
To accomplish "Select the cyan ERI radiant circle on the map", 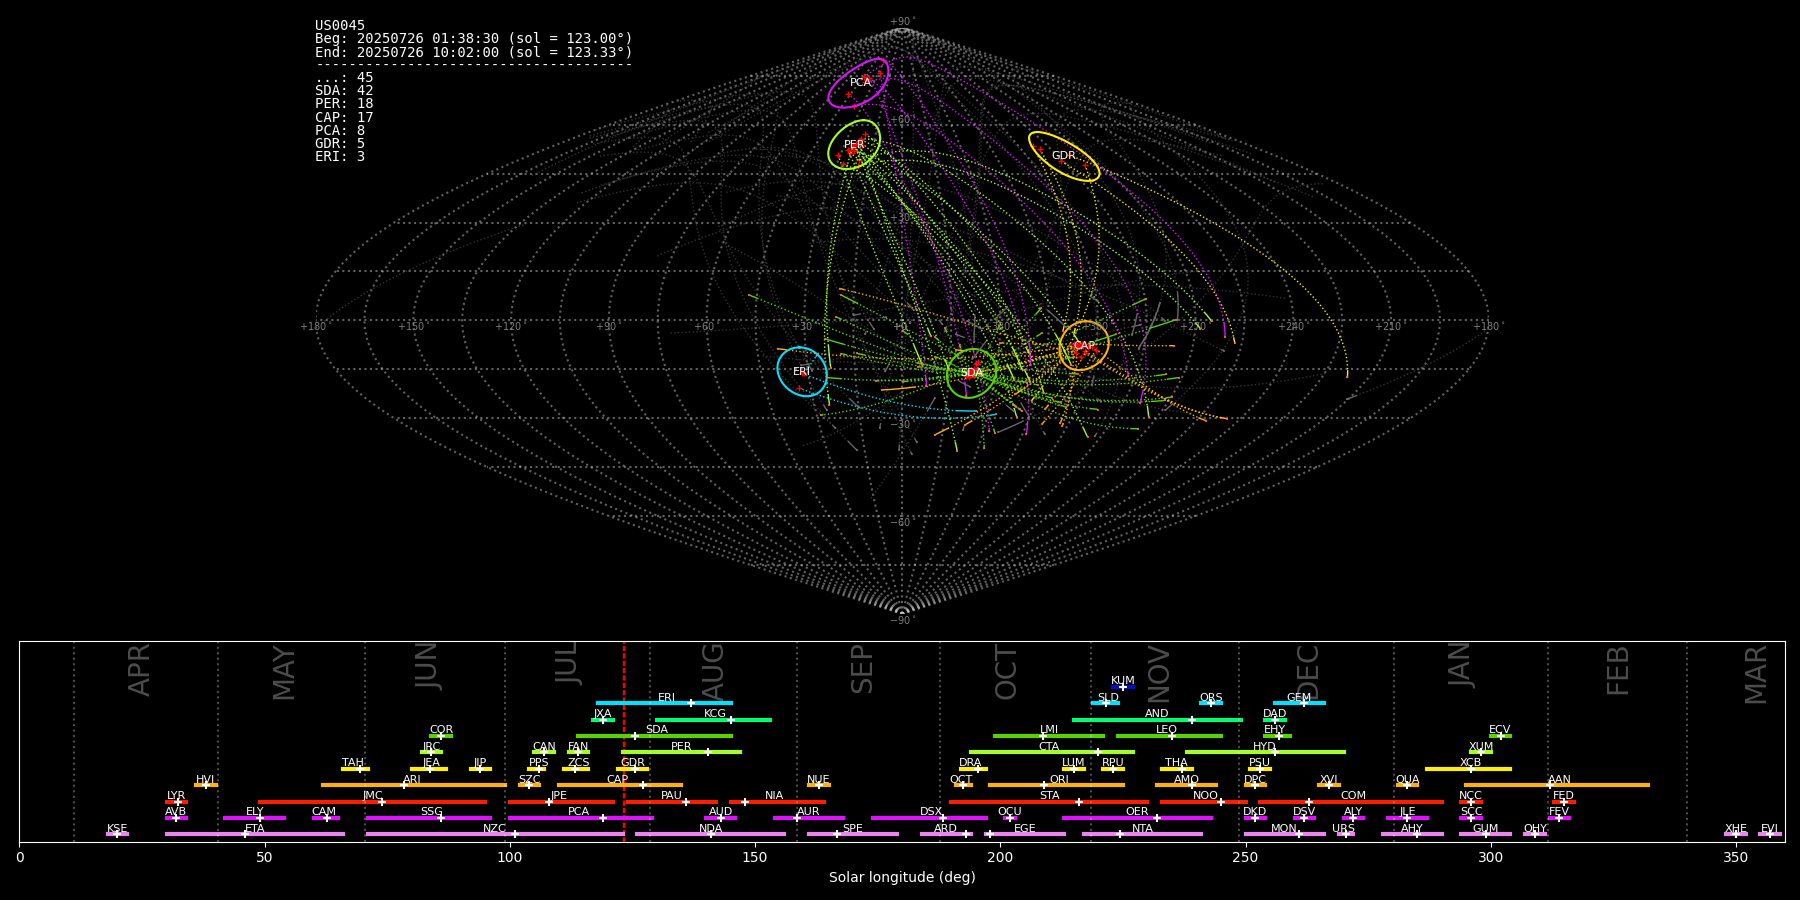I will click(802, 372).
